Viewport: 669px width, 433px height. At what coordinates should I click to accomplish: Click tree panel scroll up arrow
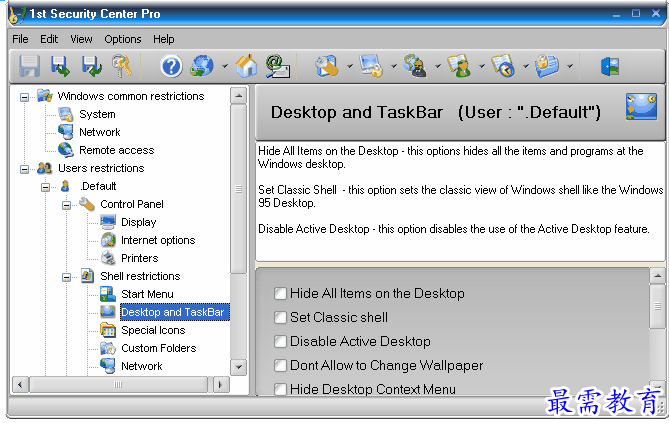(x=239, y=96)
